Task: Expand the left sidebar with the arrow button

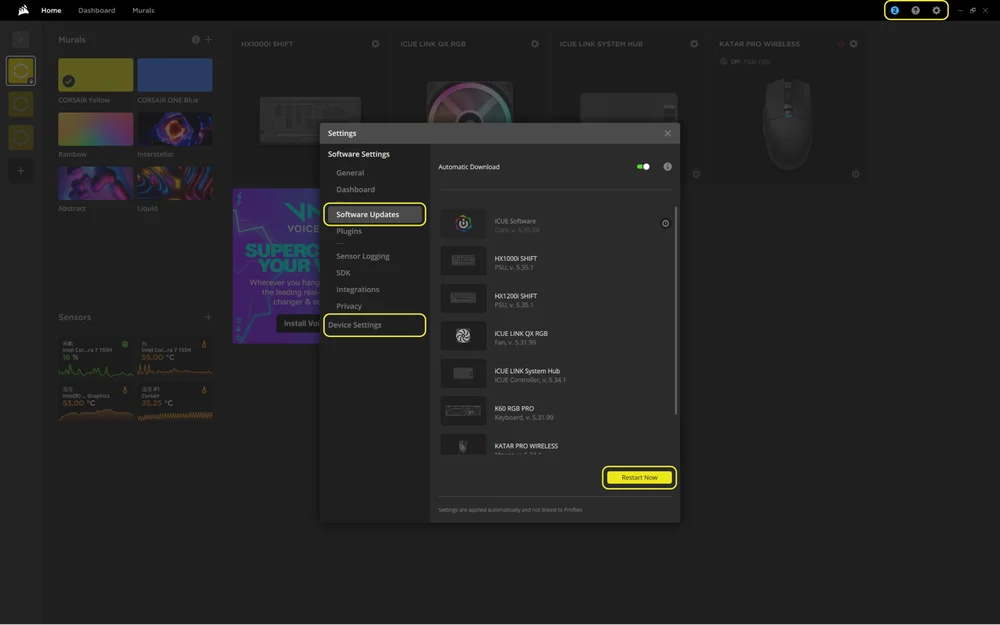Action: click(21, 39)
